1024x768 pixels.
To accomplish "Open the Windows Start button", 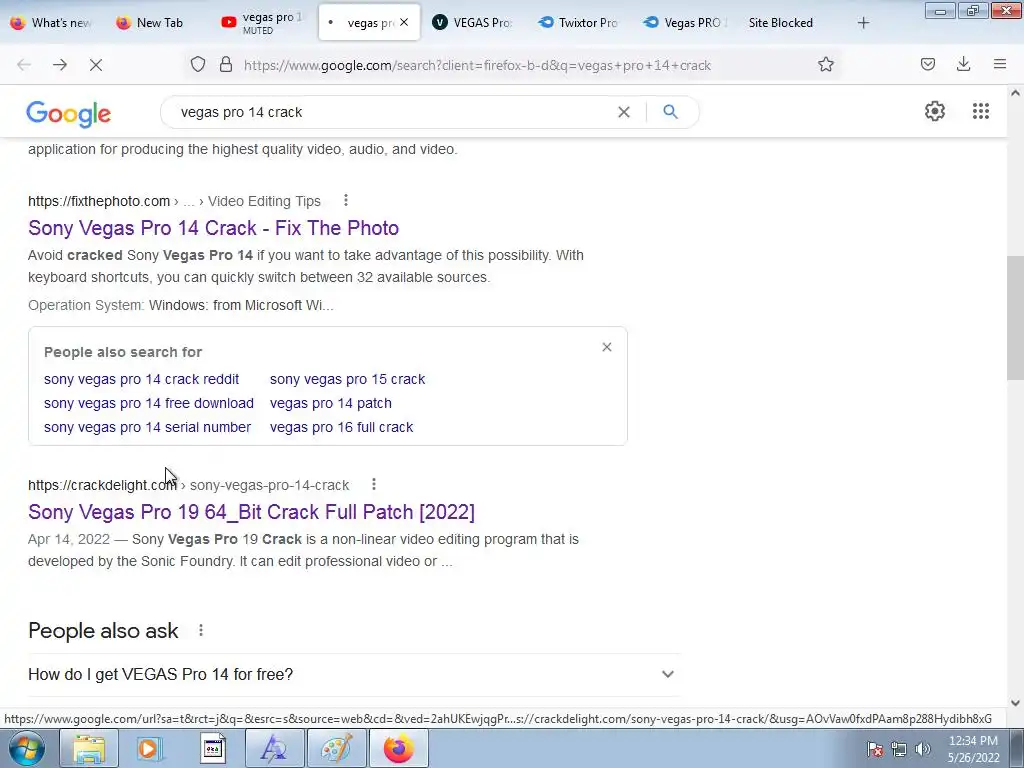I will tap(26, 748).
